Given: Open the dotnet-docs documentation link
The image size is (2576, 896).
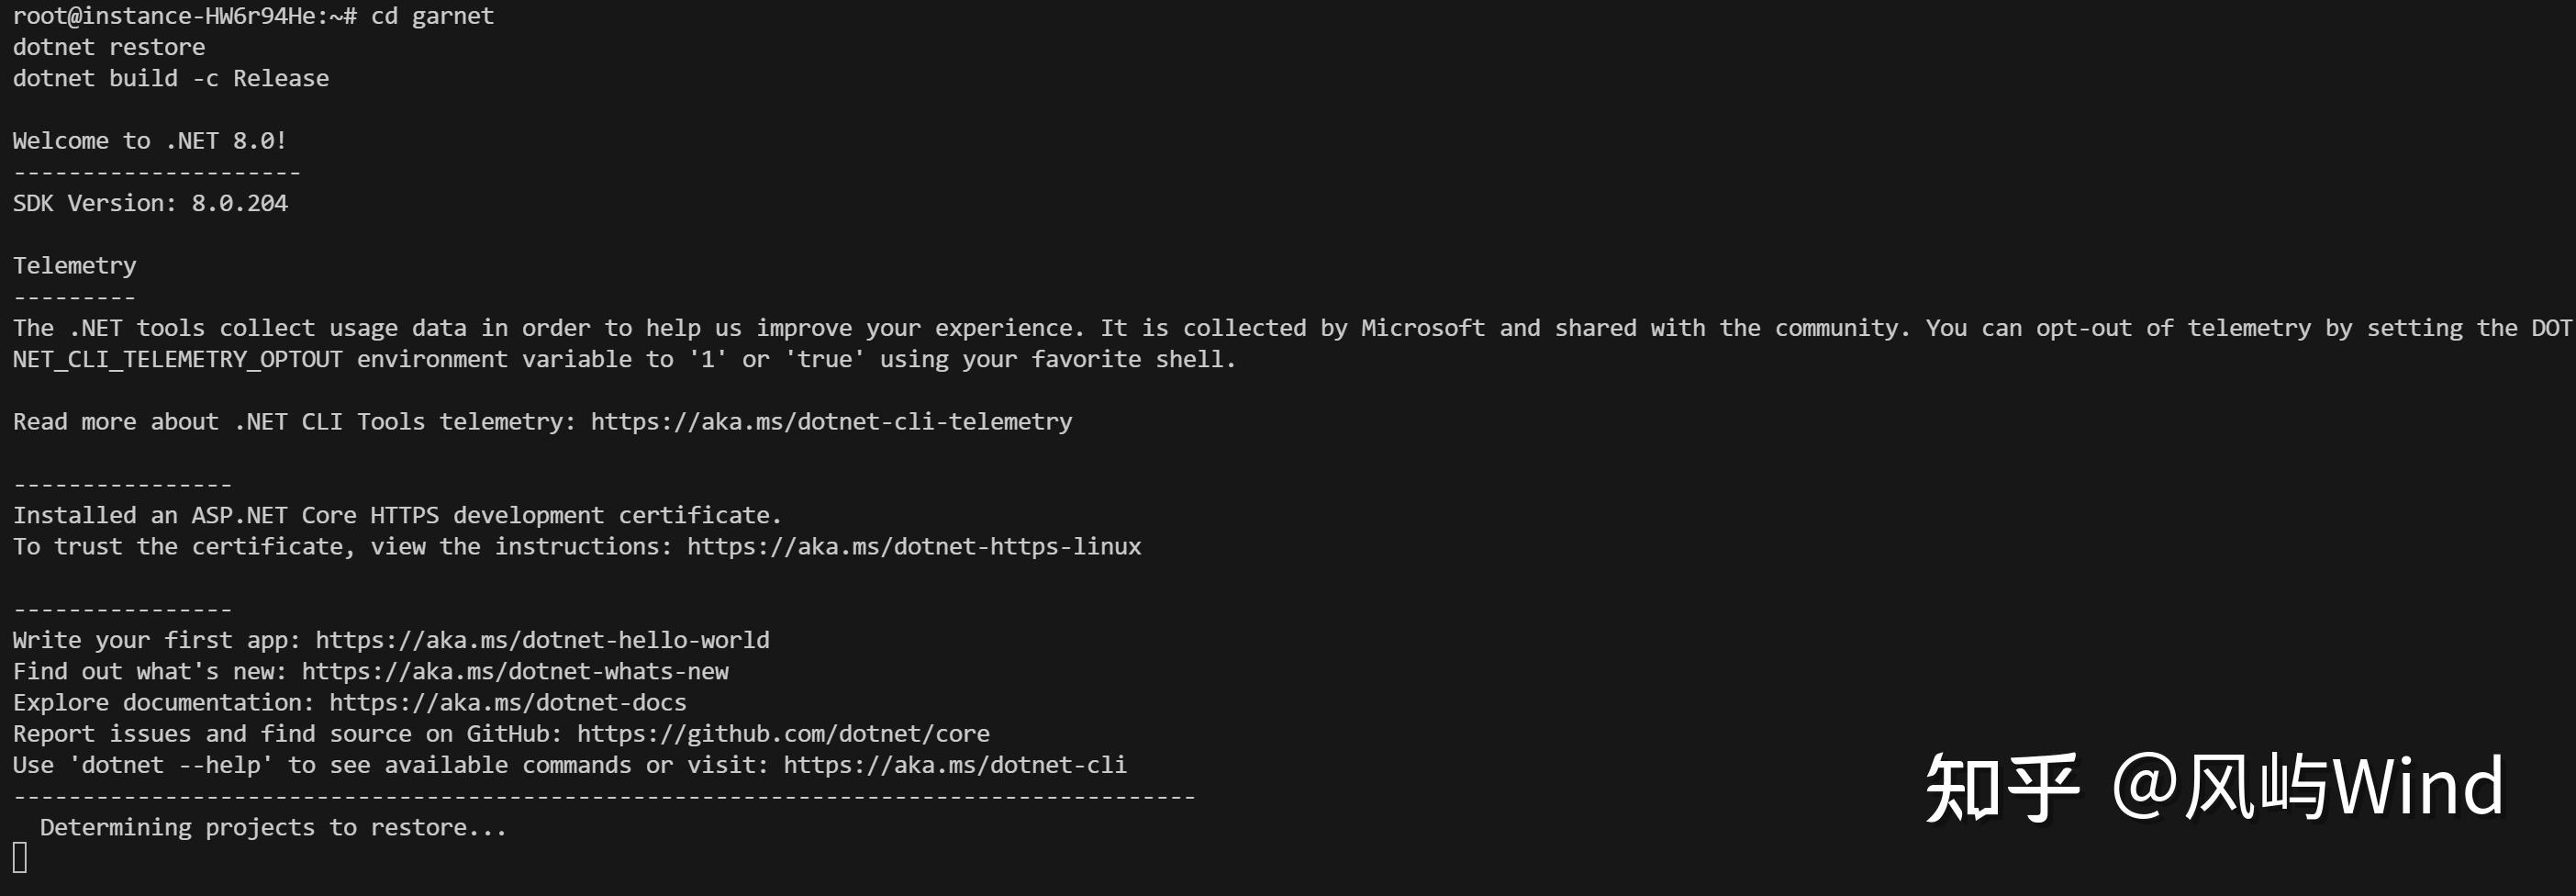Looking at the screenshot, I should [x=508, y=703].
